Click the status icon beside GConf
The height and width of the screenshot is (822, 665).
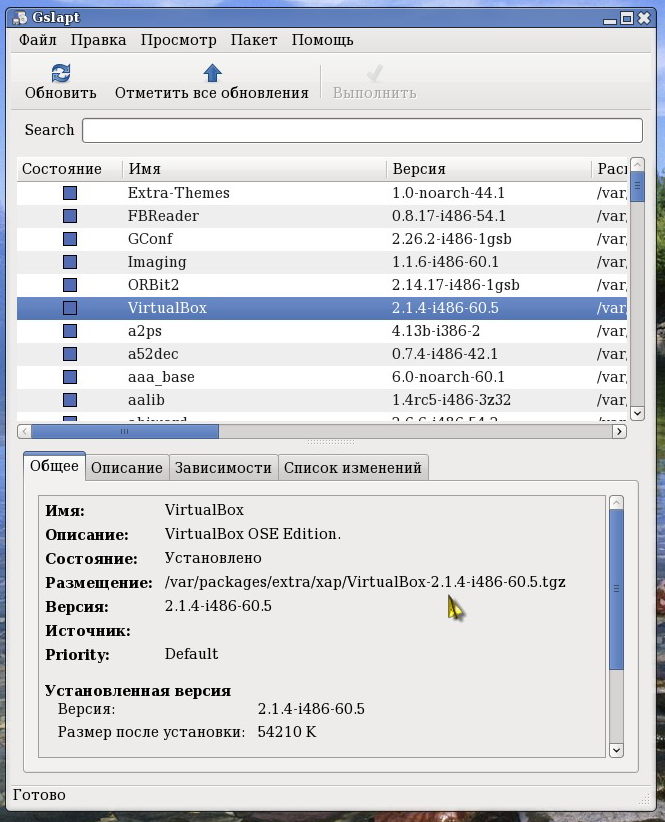coord(70,239)
